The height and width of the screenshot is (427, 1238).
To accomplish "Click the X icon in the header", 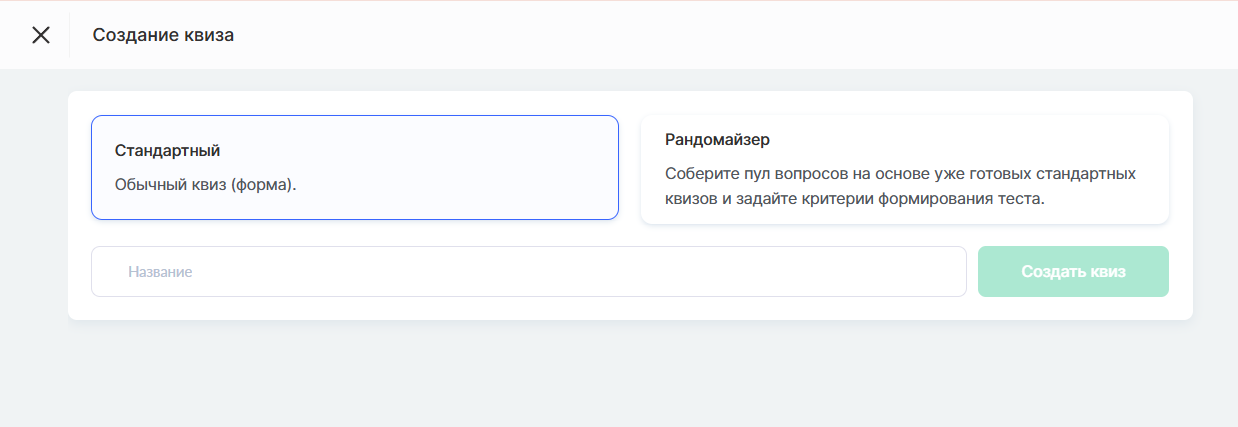I will coord(41,35).
